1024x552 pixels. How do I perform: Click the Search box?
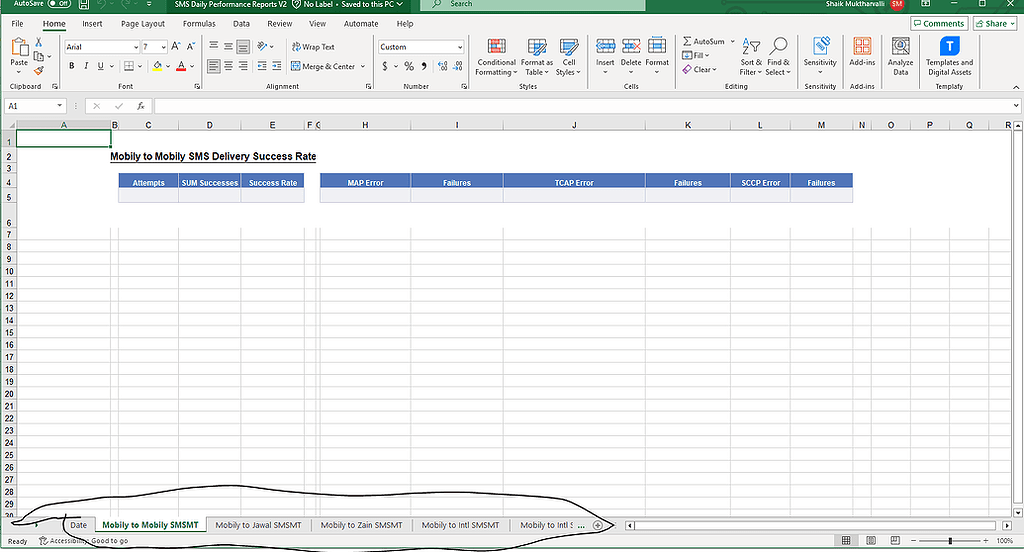coord(533,5)
